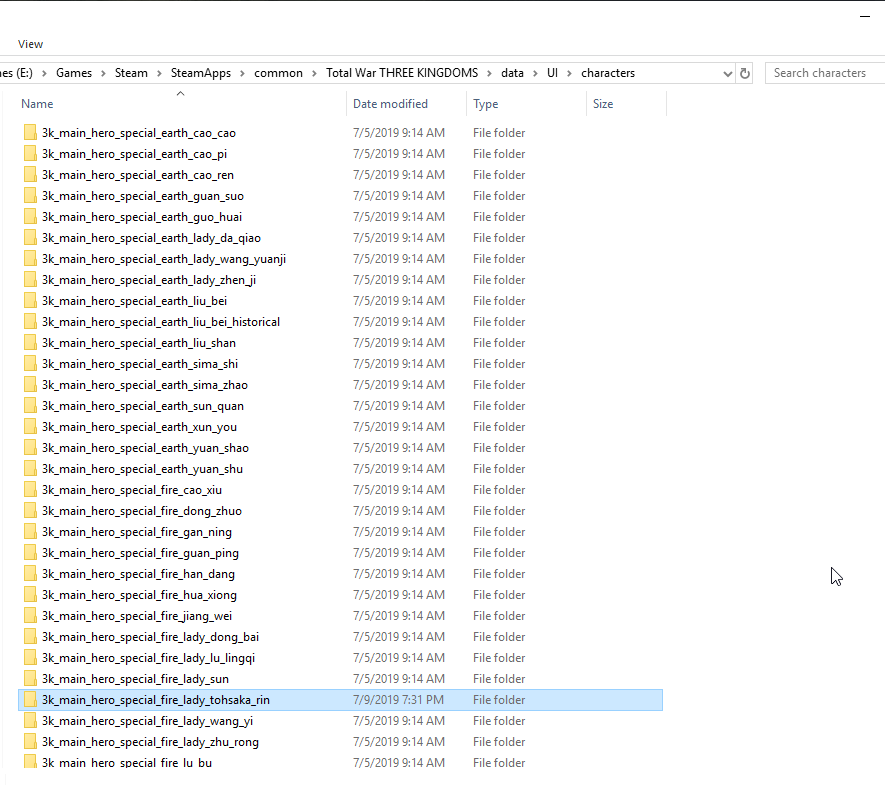Viewport: 885px width, 792px height.
Task: Select folder name 3k_main_hero_special_fire_lady_dong_bai
Action: (151, 637)
